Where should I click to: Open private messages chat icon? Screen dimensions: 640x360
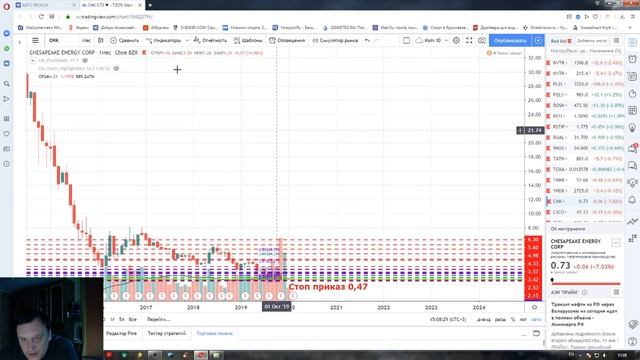pos(632,165)
